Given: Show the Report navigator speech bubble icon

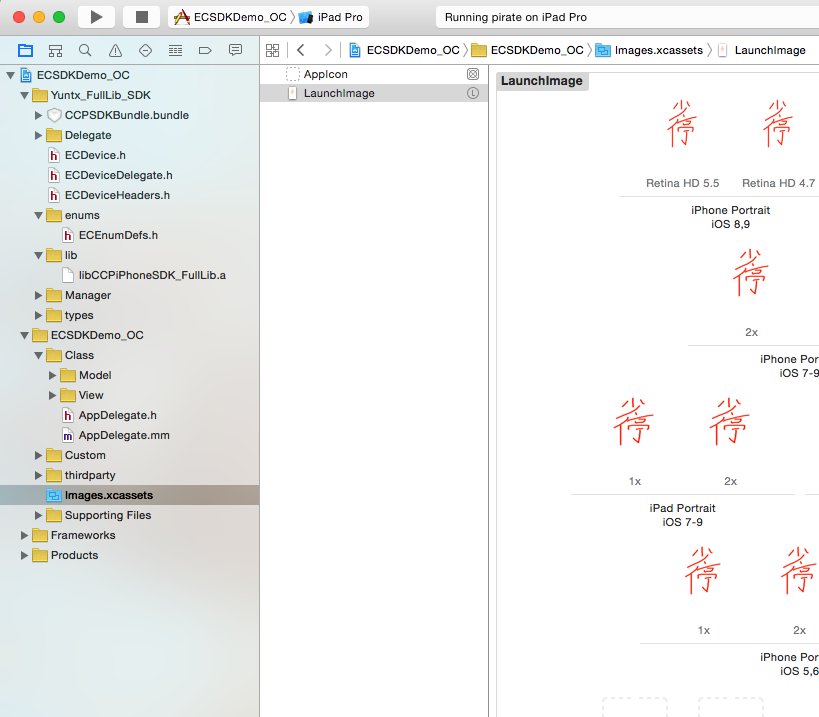Looking at the screenshot, I should [x=236, y=50].
